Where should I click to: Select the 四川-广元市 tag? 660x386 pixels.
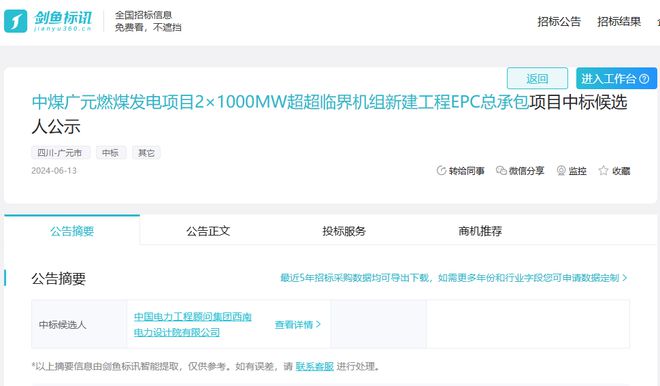pyautogui.click(x=60, y=152)
